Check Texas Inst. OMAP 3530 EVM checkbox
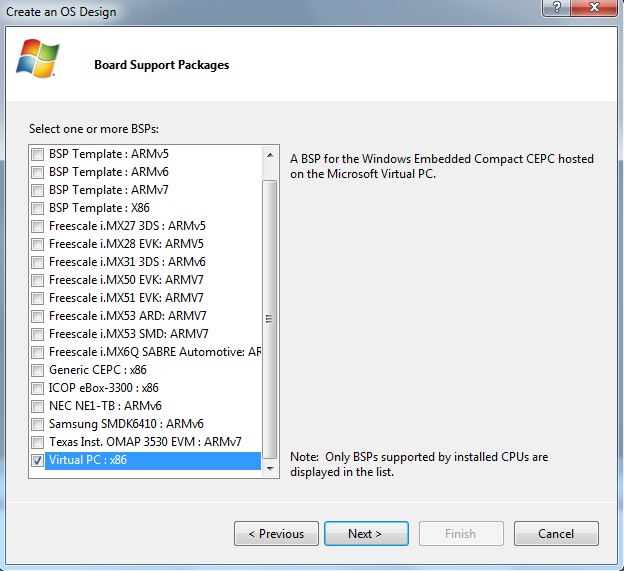The height and width of the screenshot is (571, 624). tap(37, 442)
